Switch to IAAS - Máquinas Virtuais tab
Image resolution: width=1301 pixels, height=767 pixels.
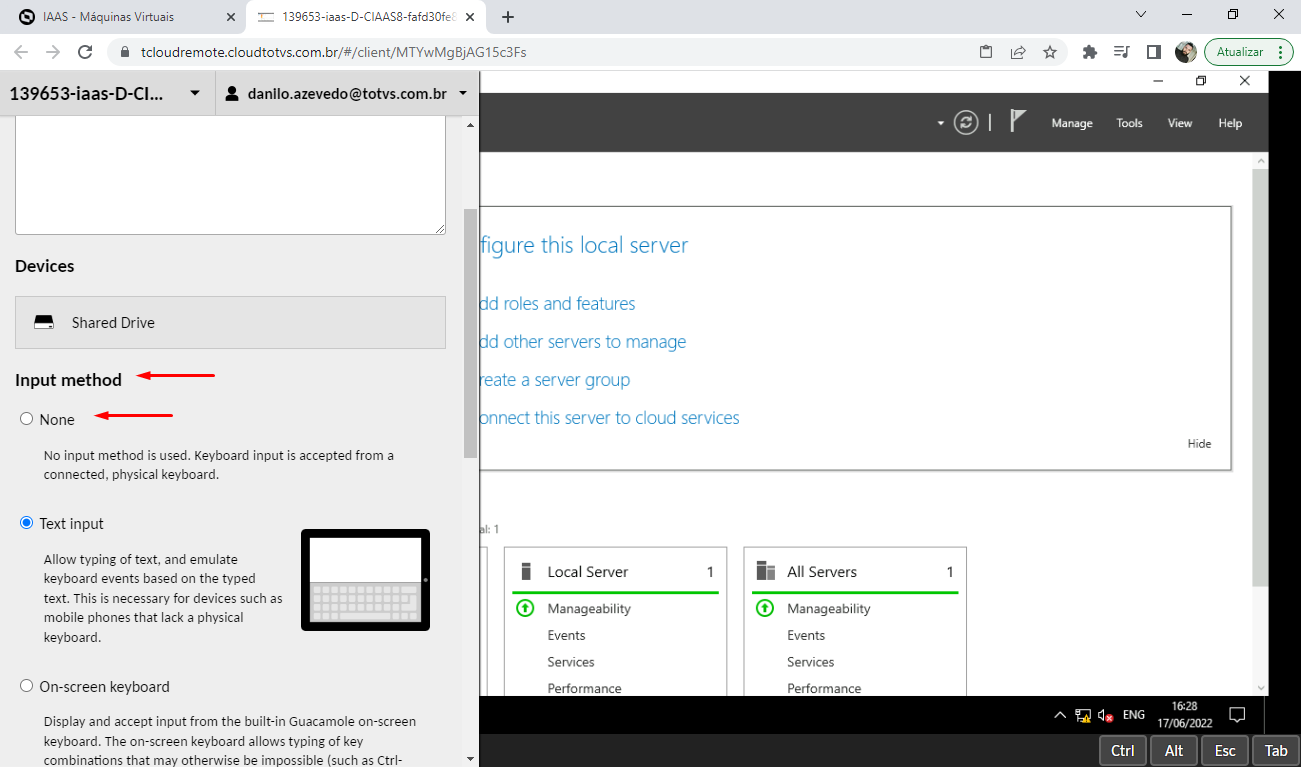click(123, 17)
